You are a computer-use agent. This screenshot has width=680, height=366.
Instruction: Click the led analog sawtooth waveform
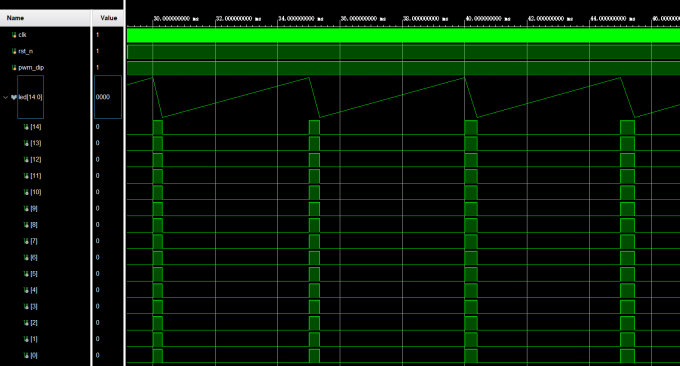coord(403,97)
